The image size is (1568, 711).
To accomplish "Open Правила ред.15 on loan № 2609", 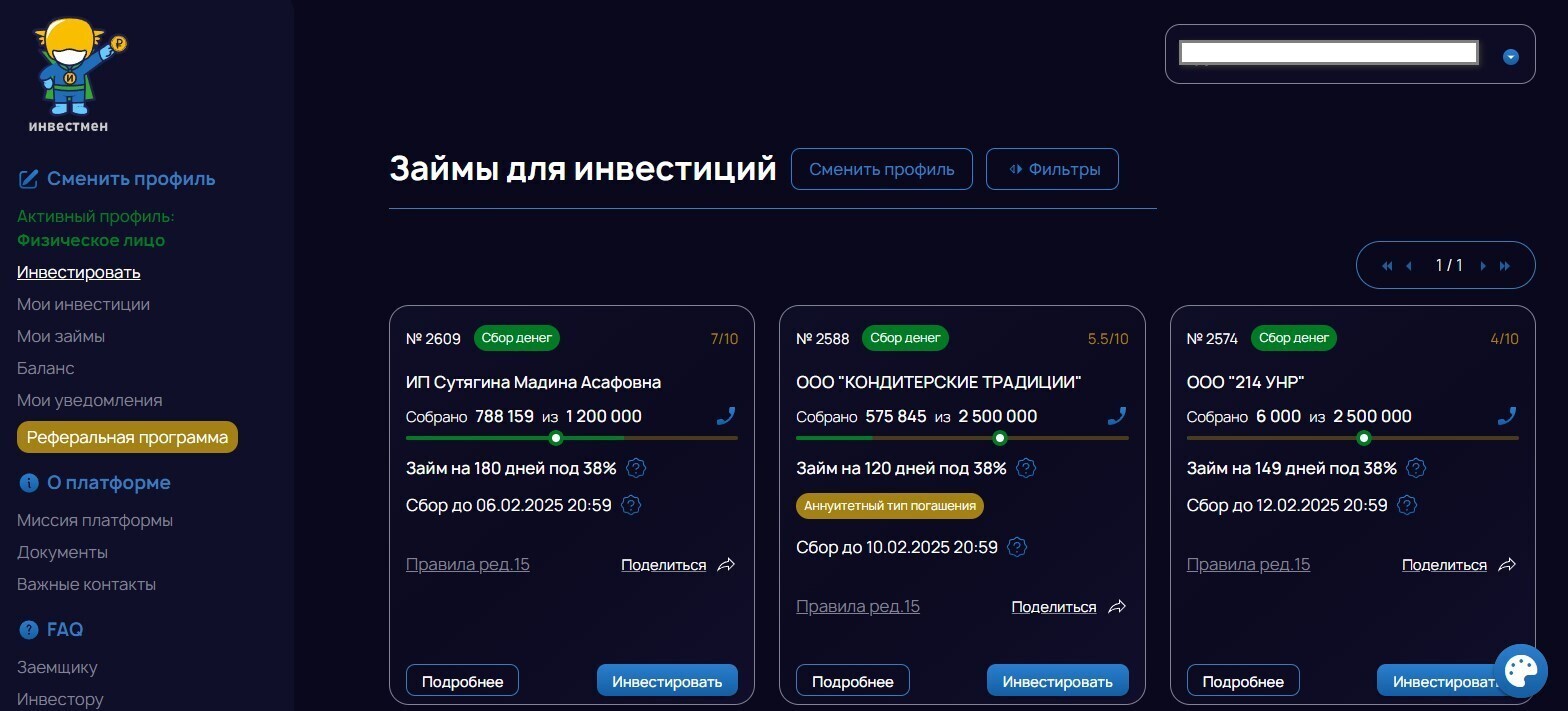I will 468,564.
